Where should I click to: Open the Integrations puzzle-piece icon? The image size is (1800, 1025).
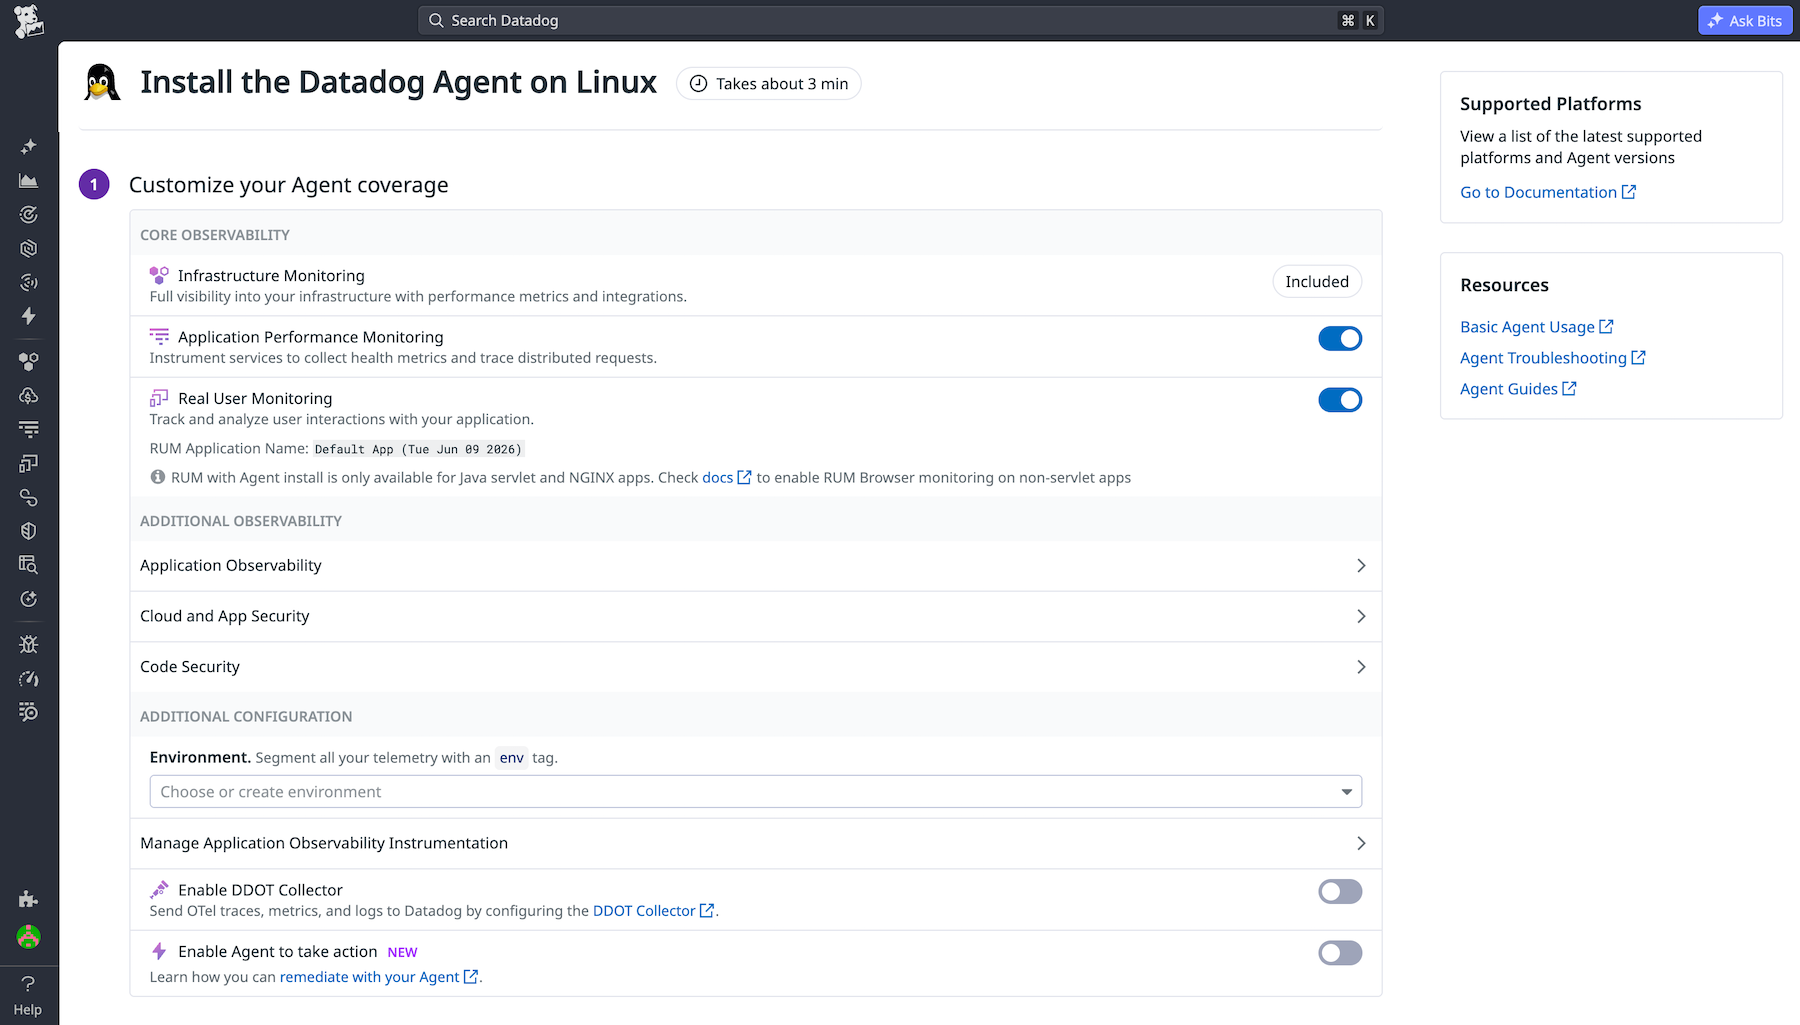(x=29, y=899)
